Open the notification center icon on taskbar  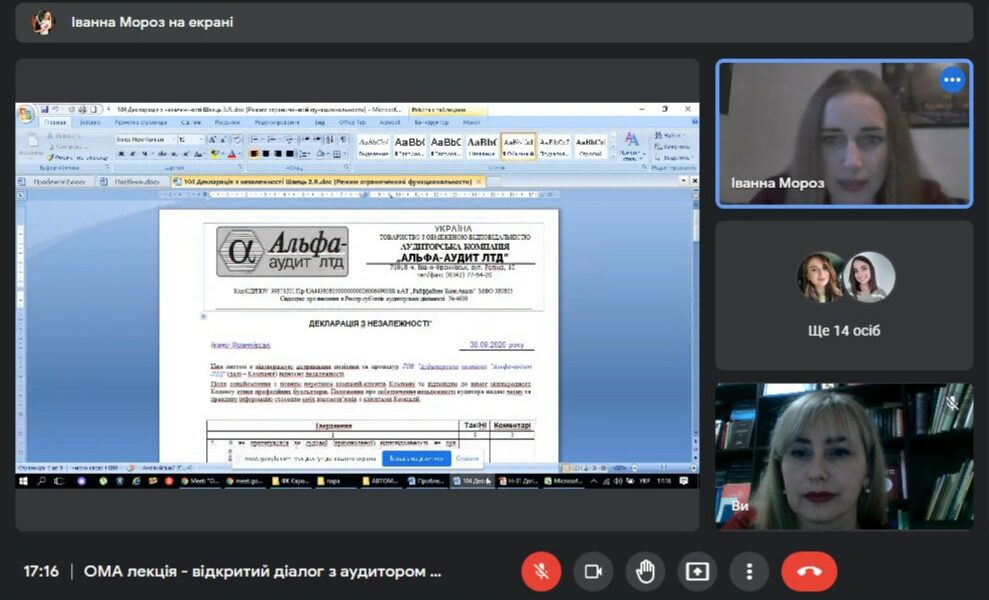(x=684, y=481)
